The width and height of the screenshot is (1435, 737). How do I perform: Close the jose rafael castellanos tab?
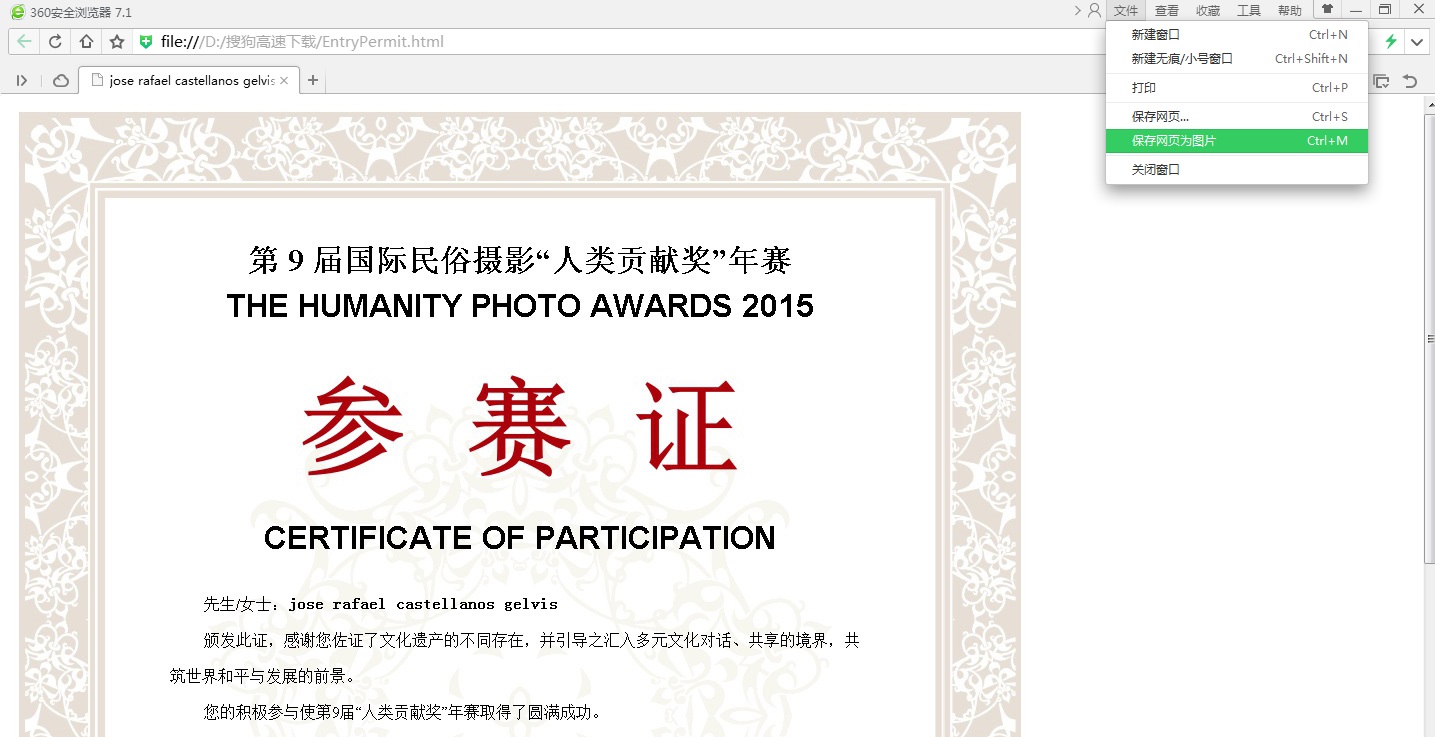coord(285,81)
